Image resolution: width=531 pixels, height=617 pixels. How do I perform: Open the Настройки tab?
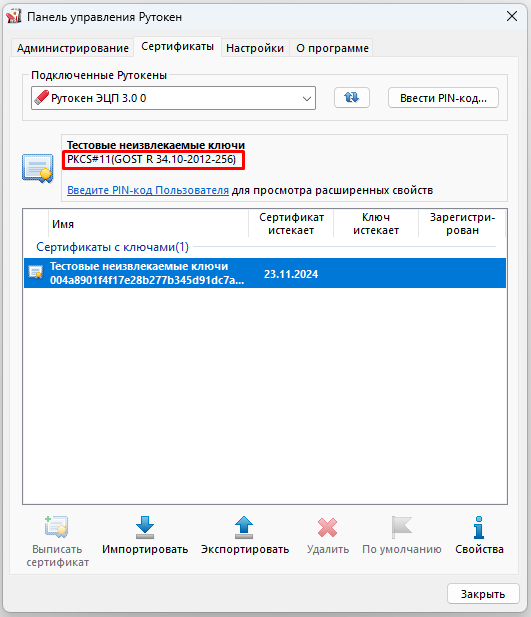[x=255, y=48]
